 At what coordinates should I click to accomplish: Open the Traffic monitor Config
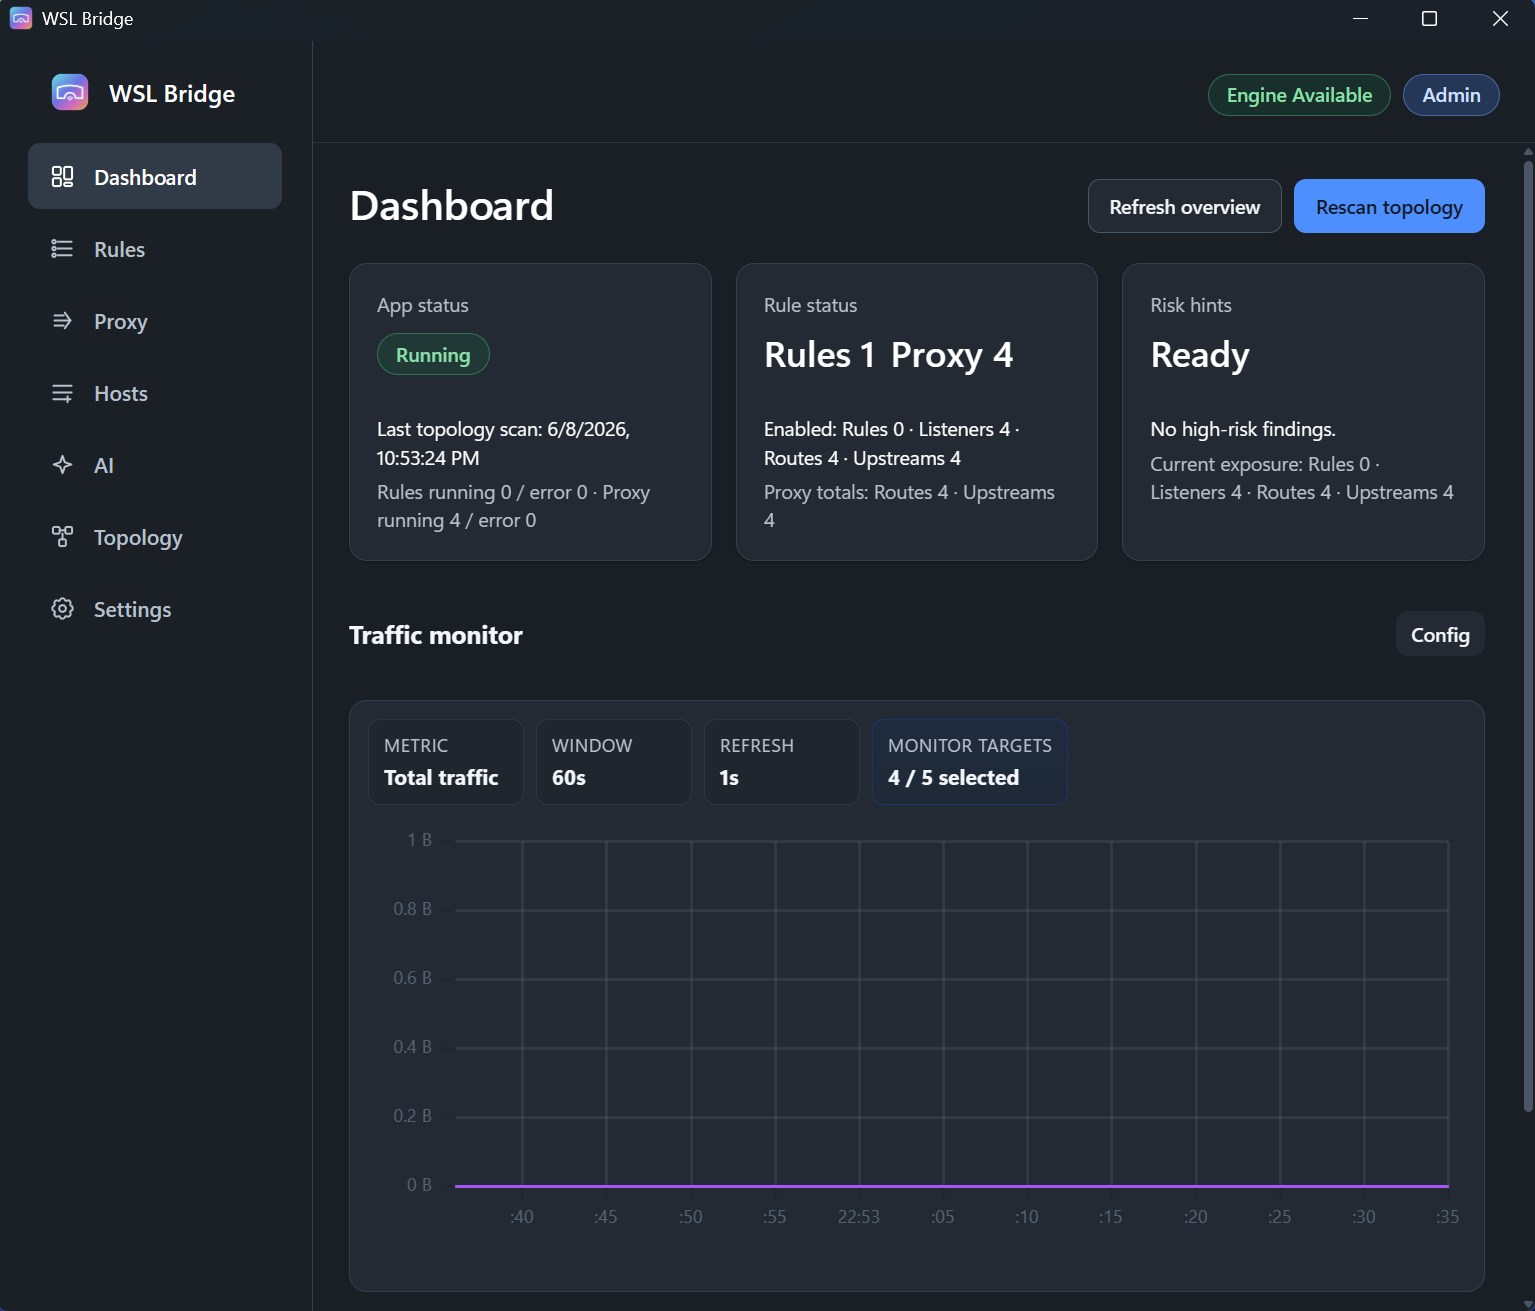1440,635
